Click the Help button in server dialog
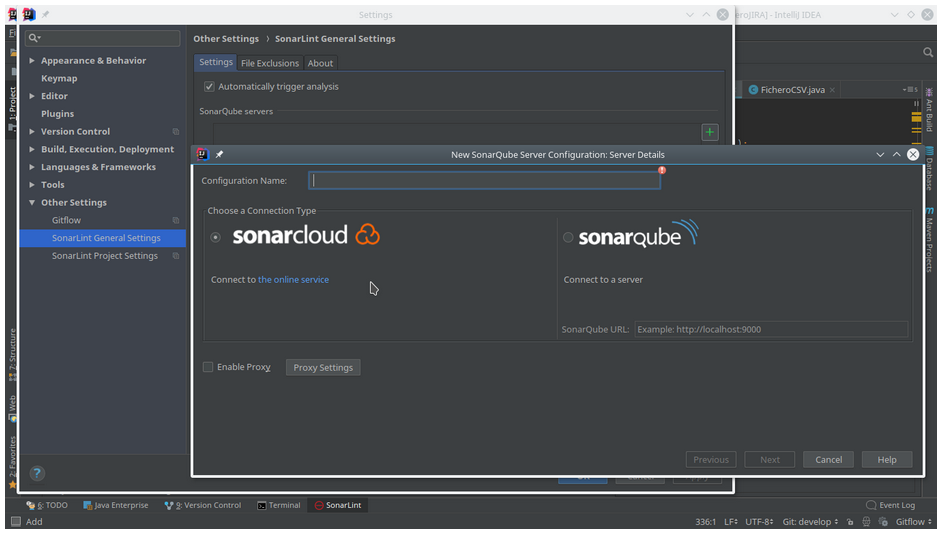942x534 pixels. pos(887,460)
